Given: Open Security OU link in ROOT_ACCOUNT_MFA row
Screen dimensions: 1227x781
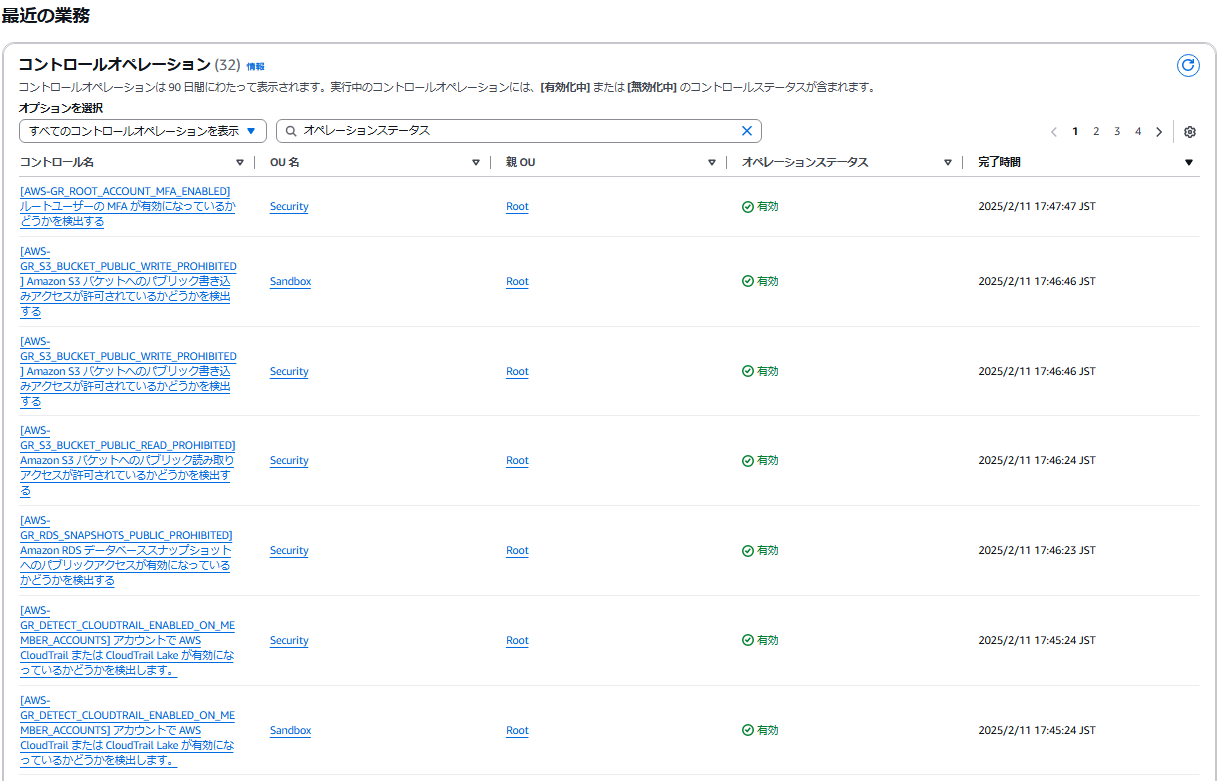Looking at the screenshot, I should tap(289, 207).
